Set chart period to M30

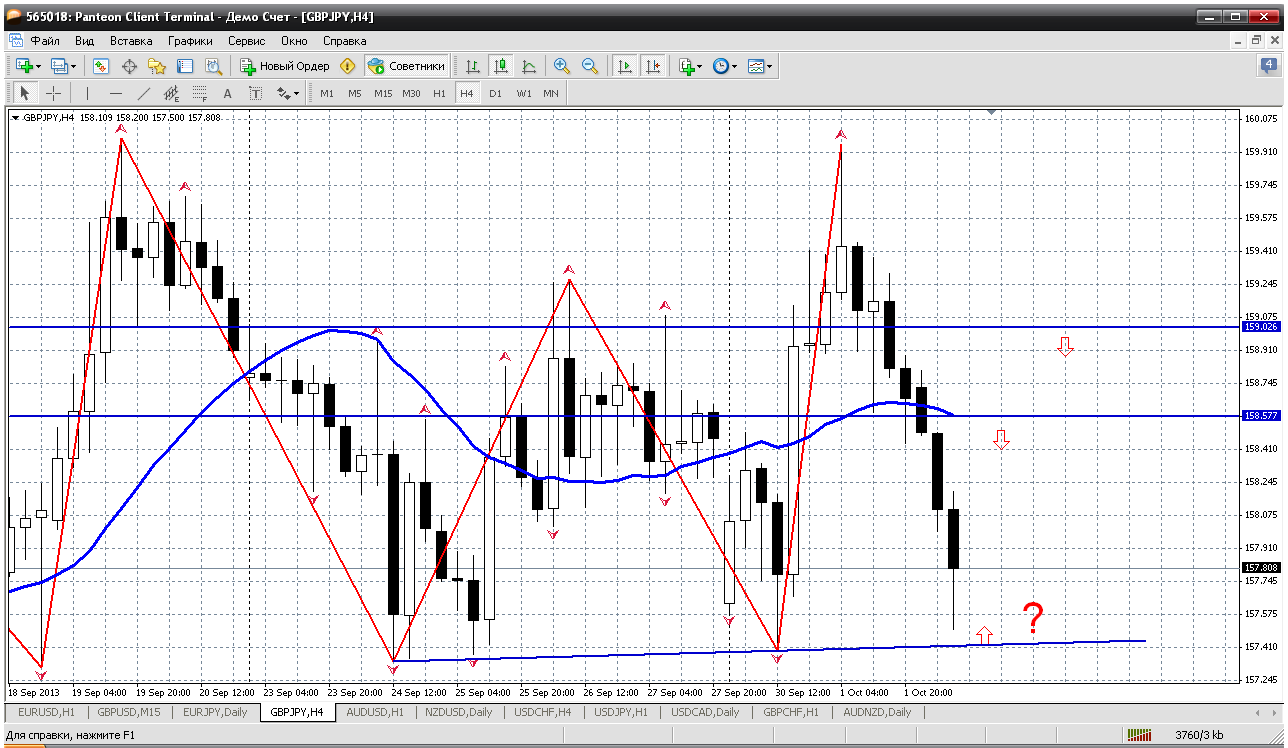[411, 93]
